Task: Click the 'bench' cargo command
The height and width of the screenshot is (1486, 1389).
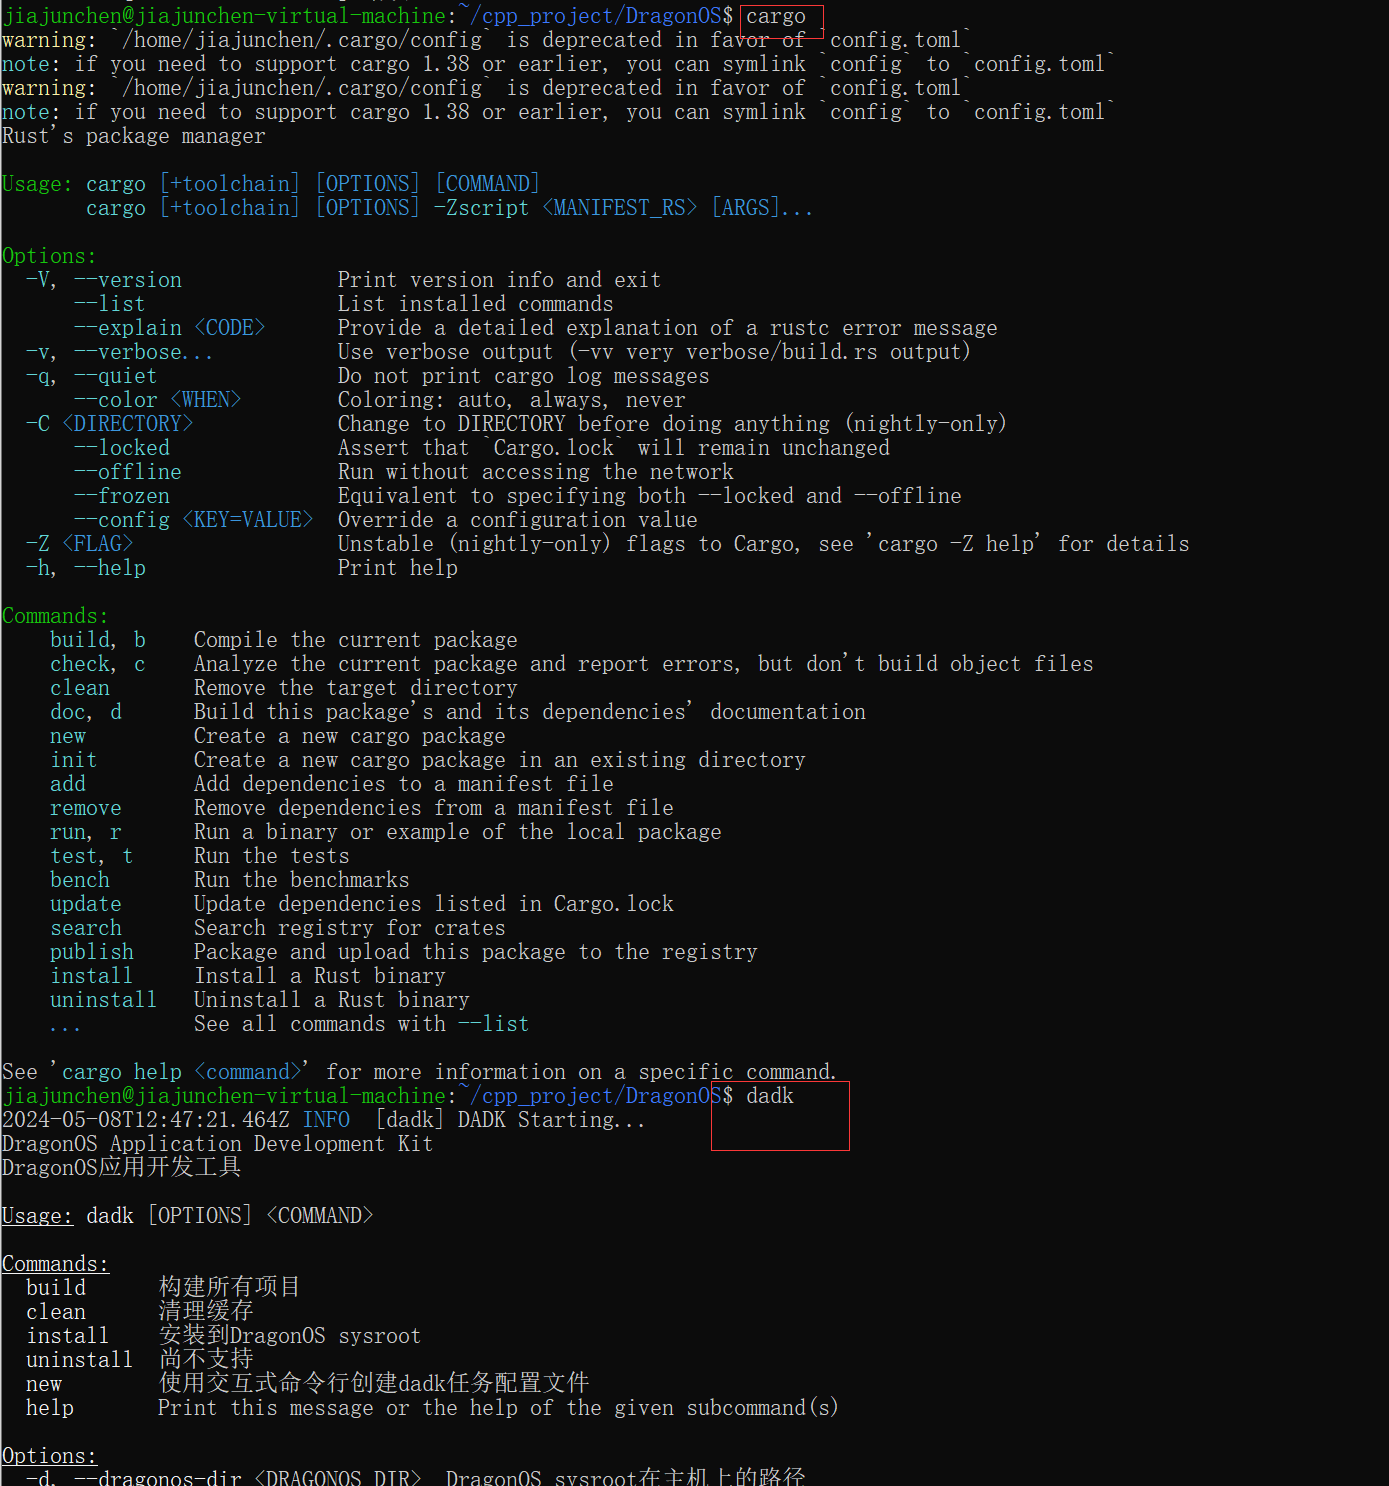Action: [x=80, y=880]
